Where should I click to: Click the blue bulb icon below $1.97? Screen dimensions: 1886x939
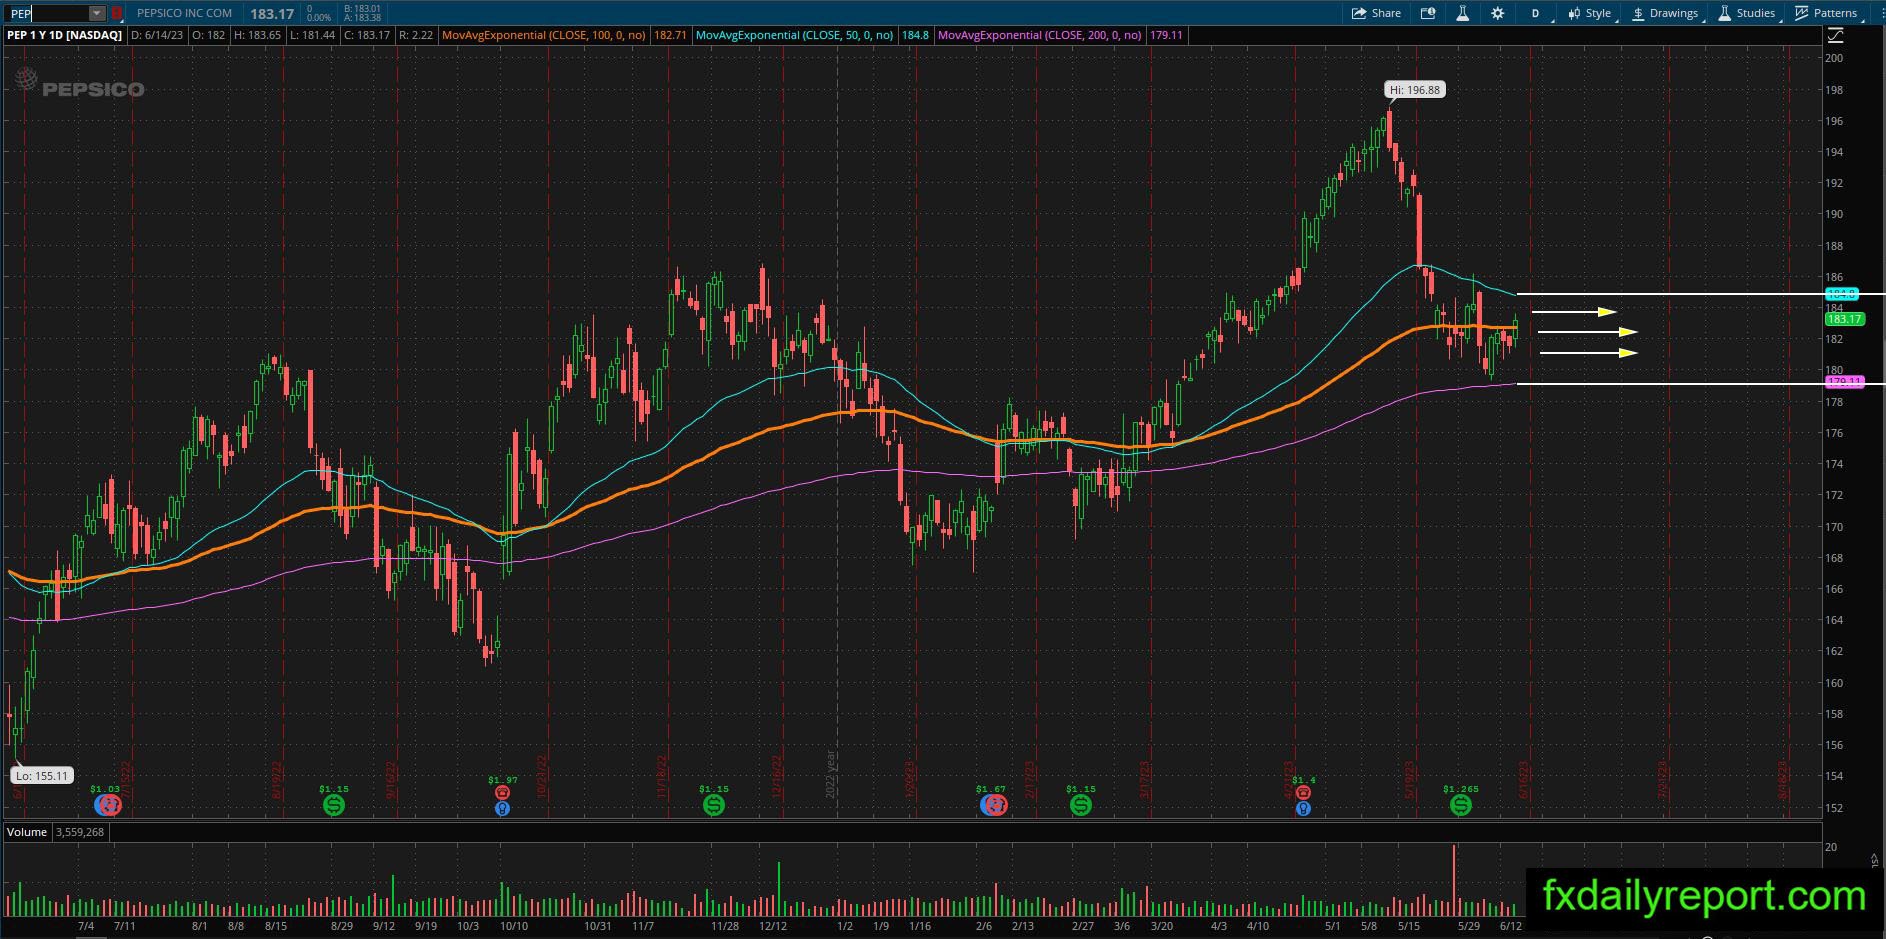503,807
